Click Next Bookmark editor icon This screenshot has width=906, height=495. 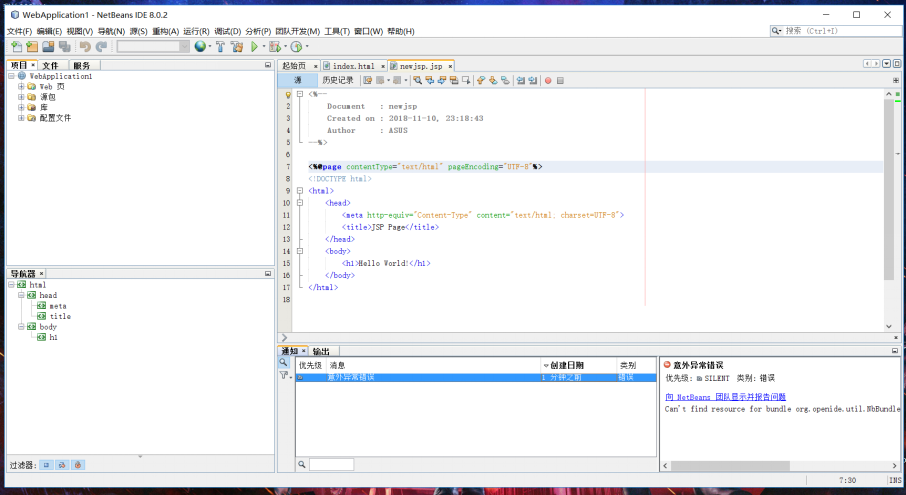(493, 80)
